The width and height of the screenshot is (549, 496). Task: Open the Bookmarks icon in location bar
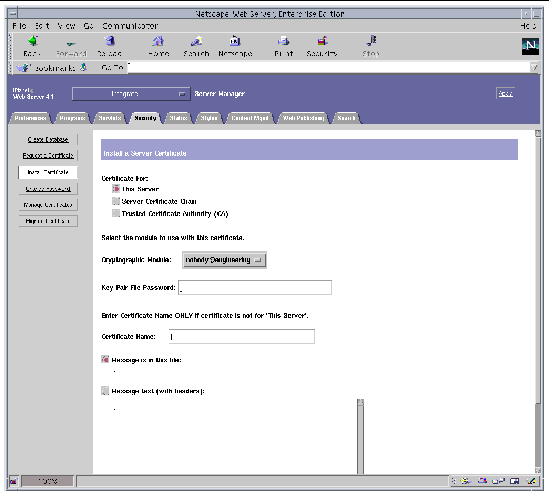[24, 68]
